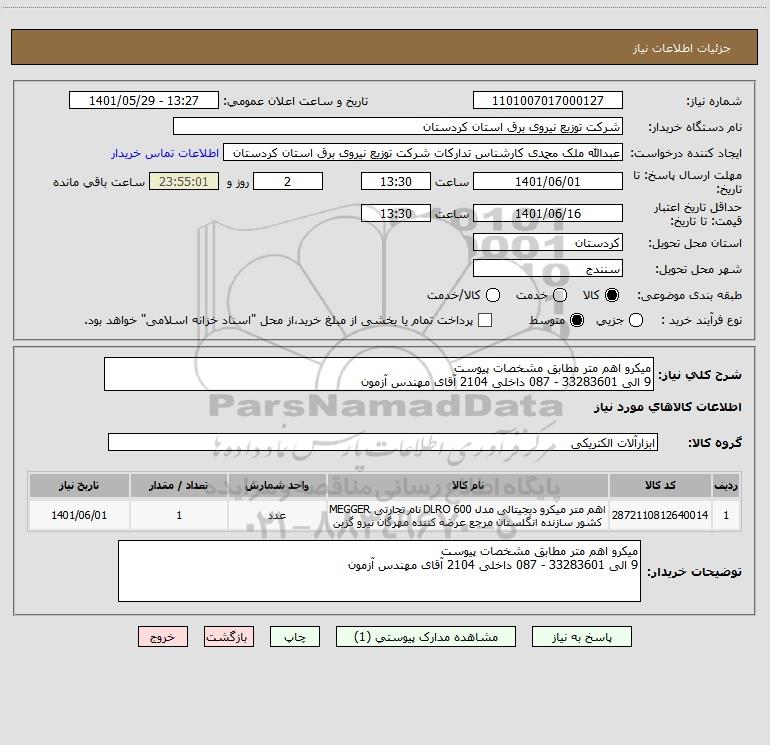Click the delivery province field کردستان

click(x=548, y=243)
